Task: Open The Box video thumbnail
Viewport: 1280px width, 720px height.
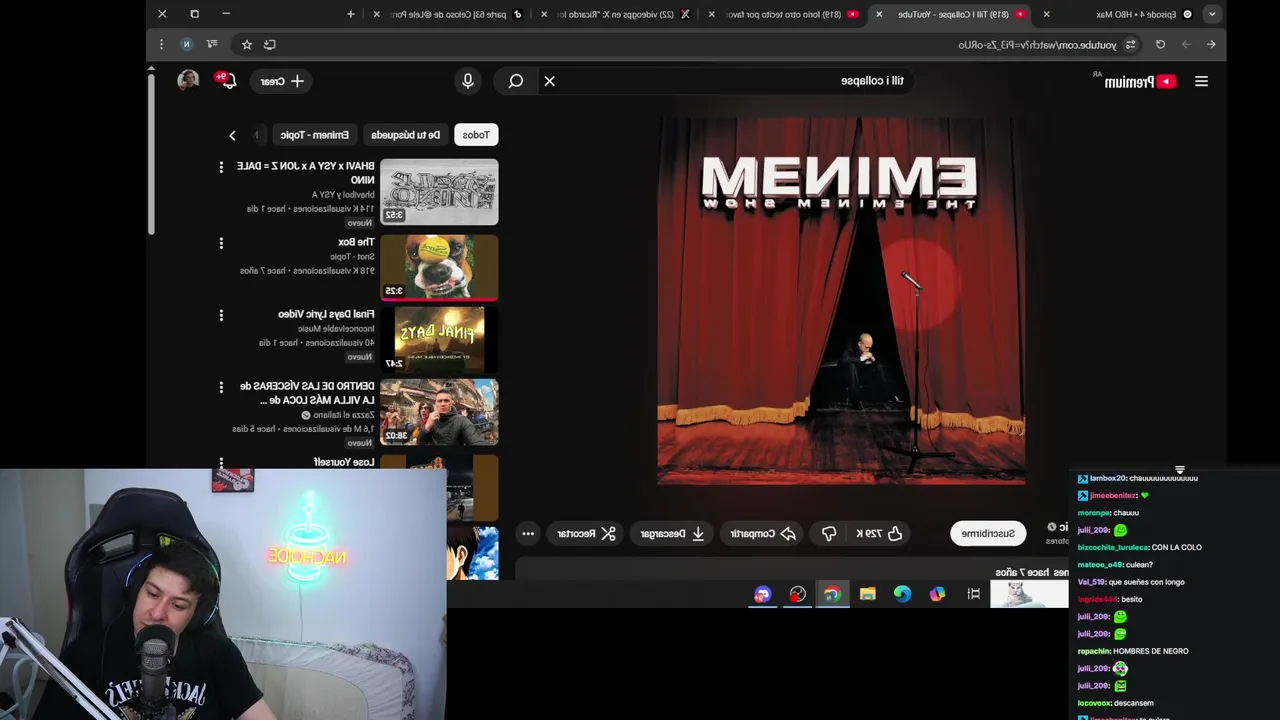Action: pos(439,267)
